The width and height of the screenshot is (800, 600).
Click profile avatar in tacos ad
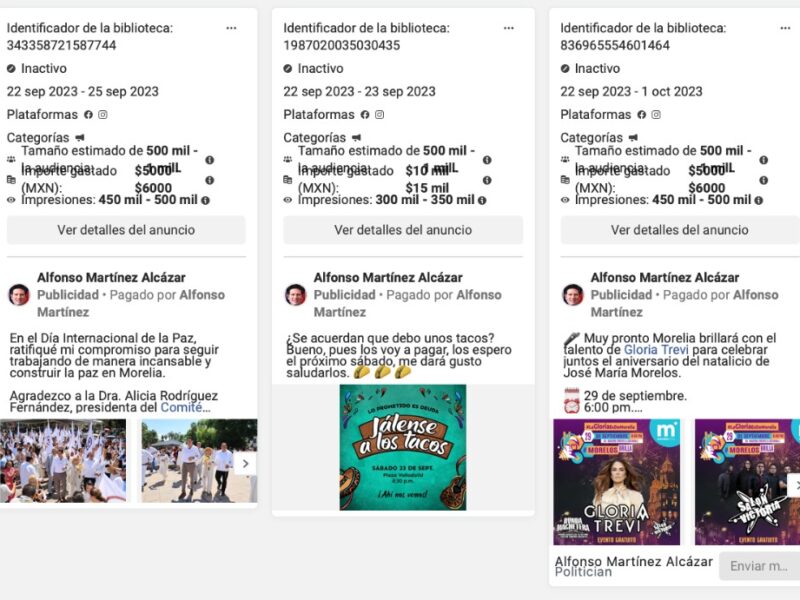295,295
